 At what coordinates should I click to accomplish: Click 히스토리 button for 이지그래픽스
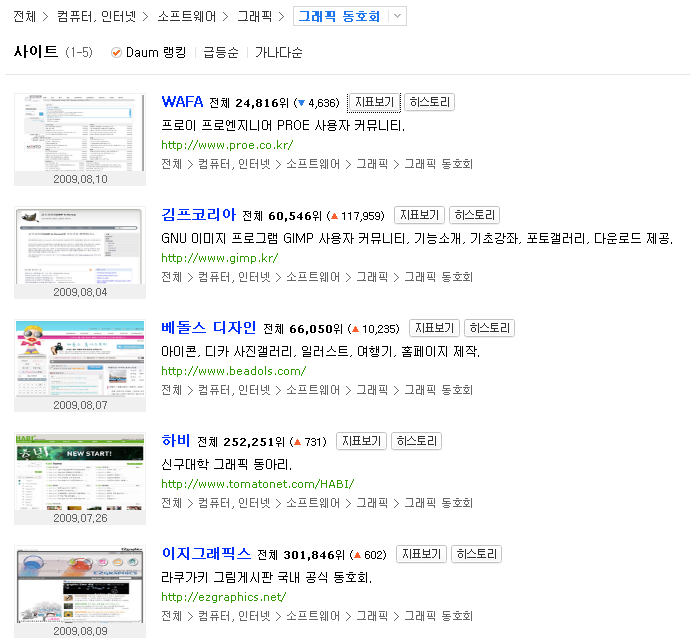477,554
